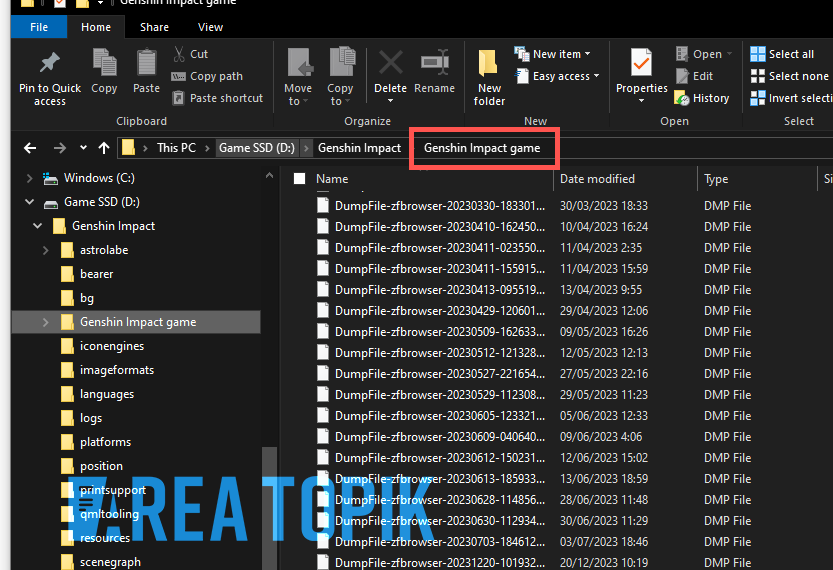Choose Copy path in Clipboard
Screen dimensions: 833x570
(x=207, y=76)
